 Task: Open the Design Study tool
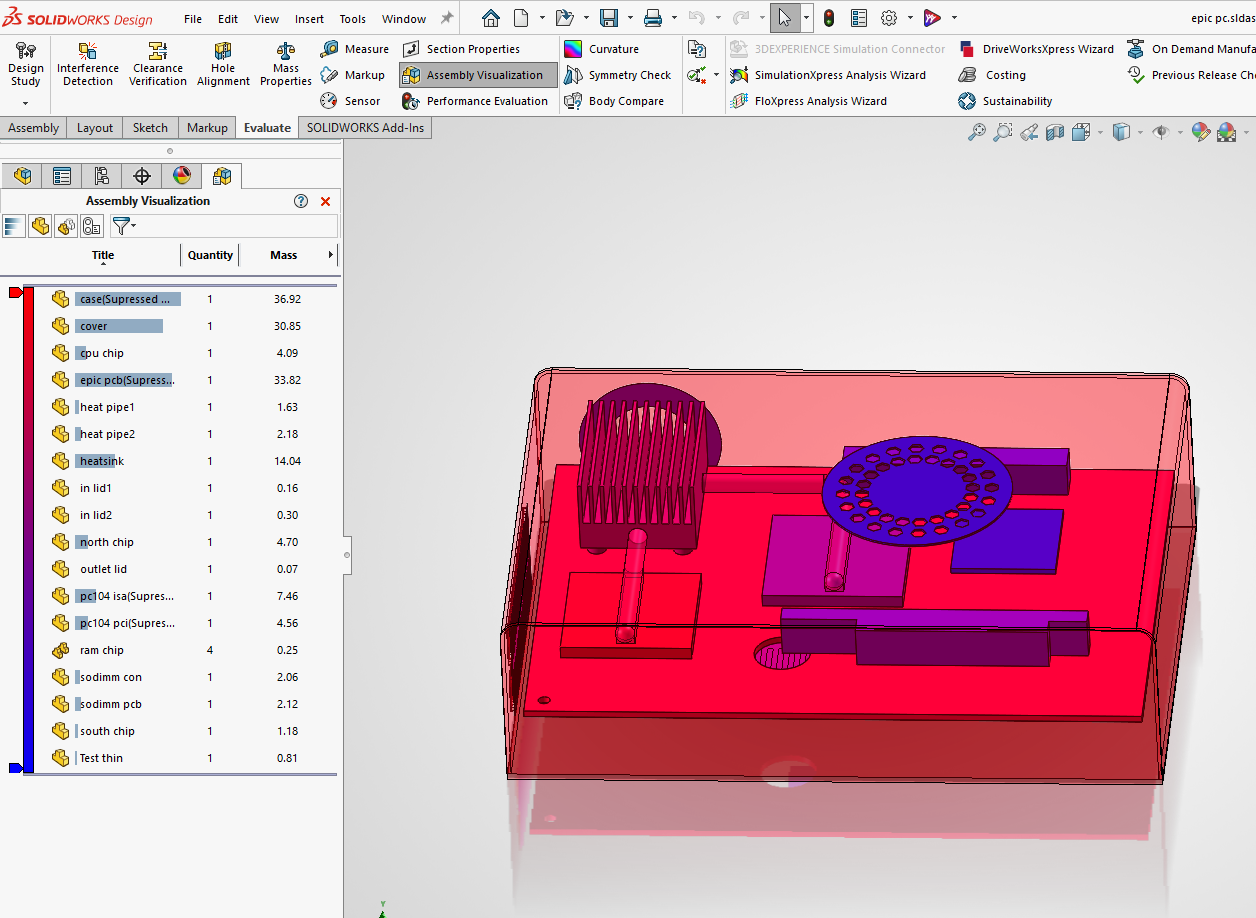pyautogui.click(x=26, y=64)
